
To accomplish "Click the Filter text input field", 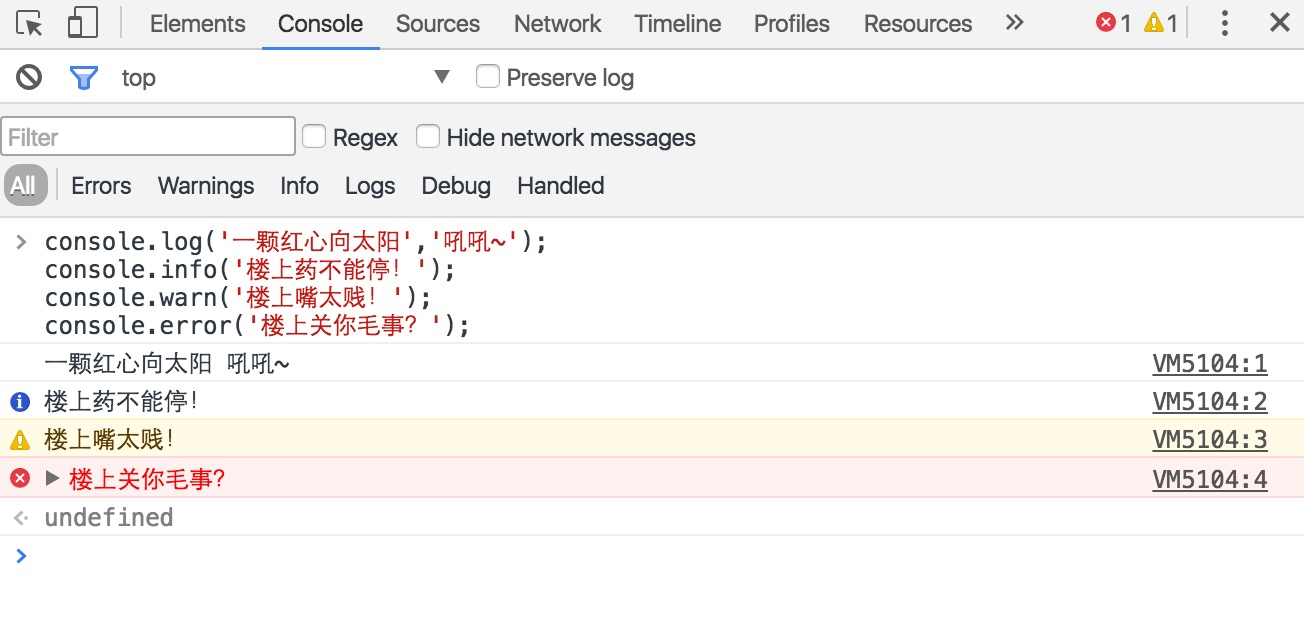I will point(148,137).
